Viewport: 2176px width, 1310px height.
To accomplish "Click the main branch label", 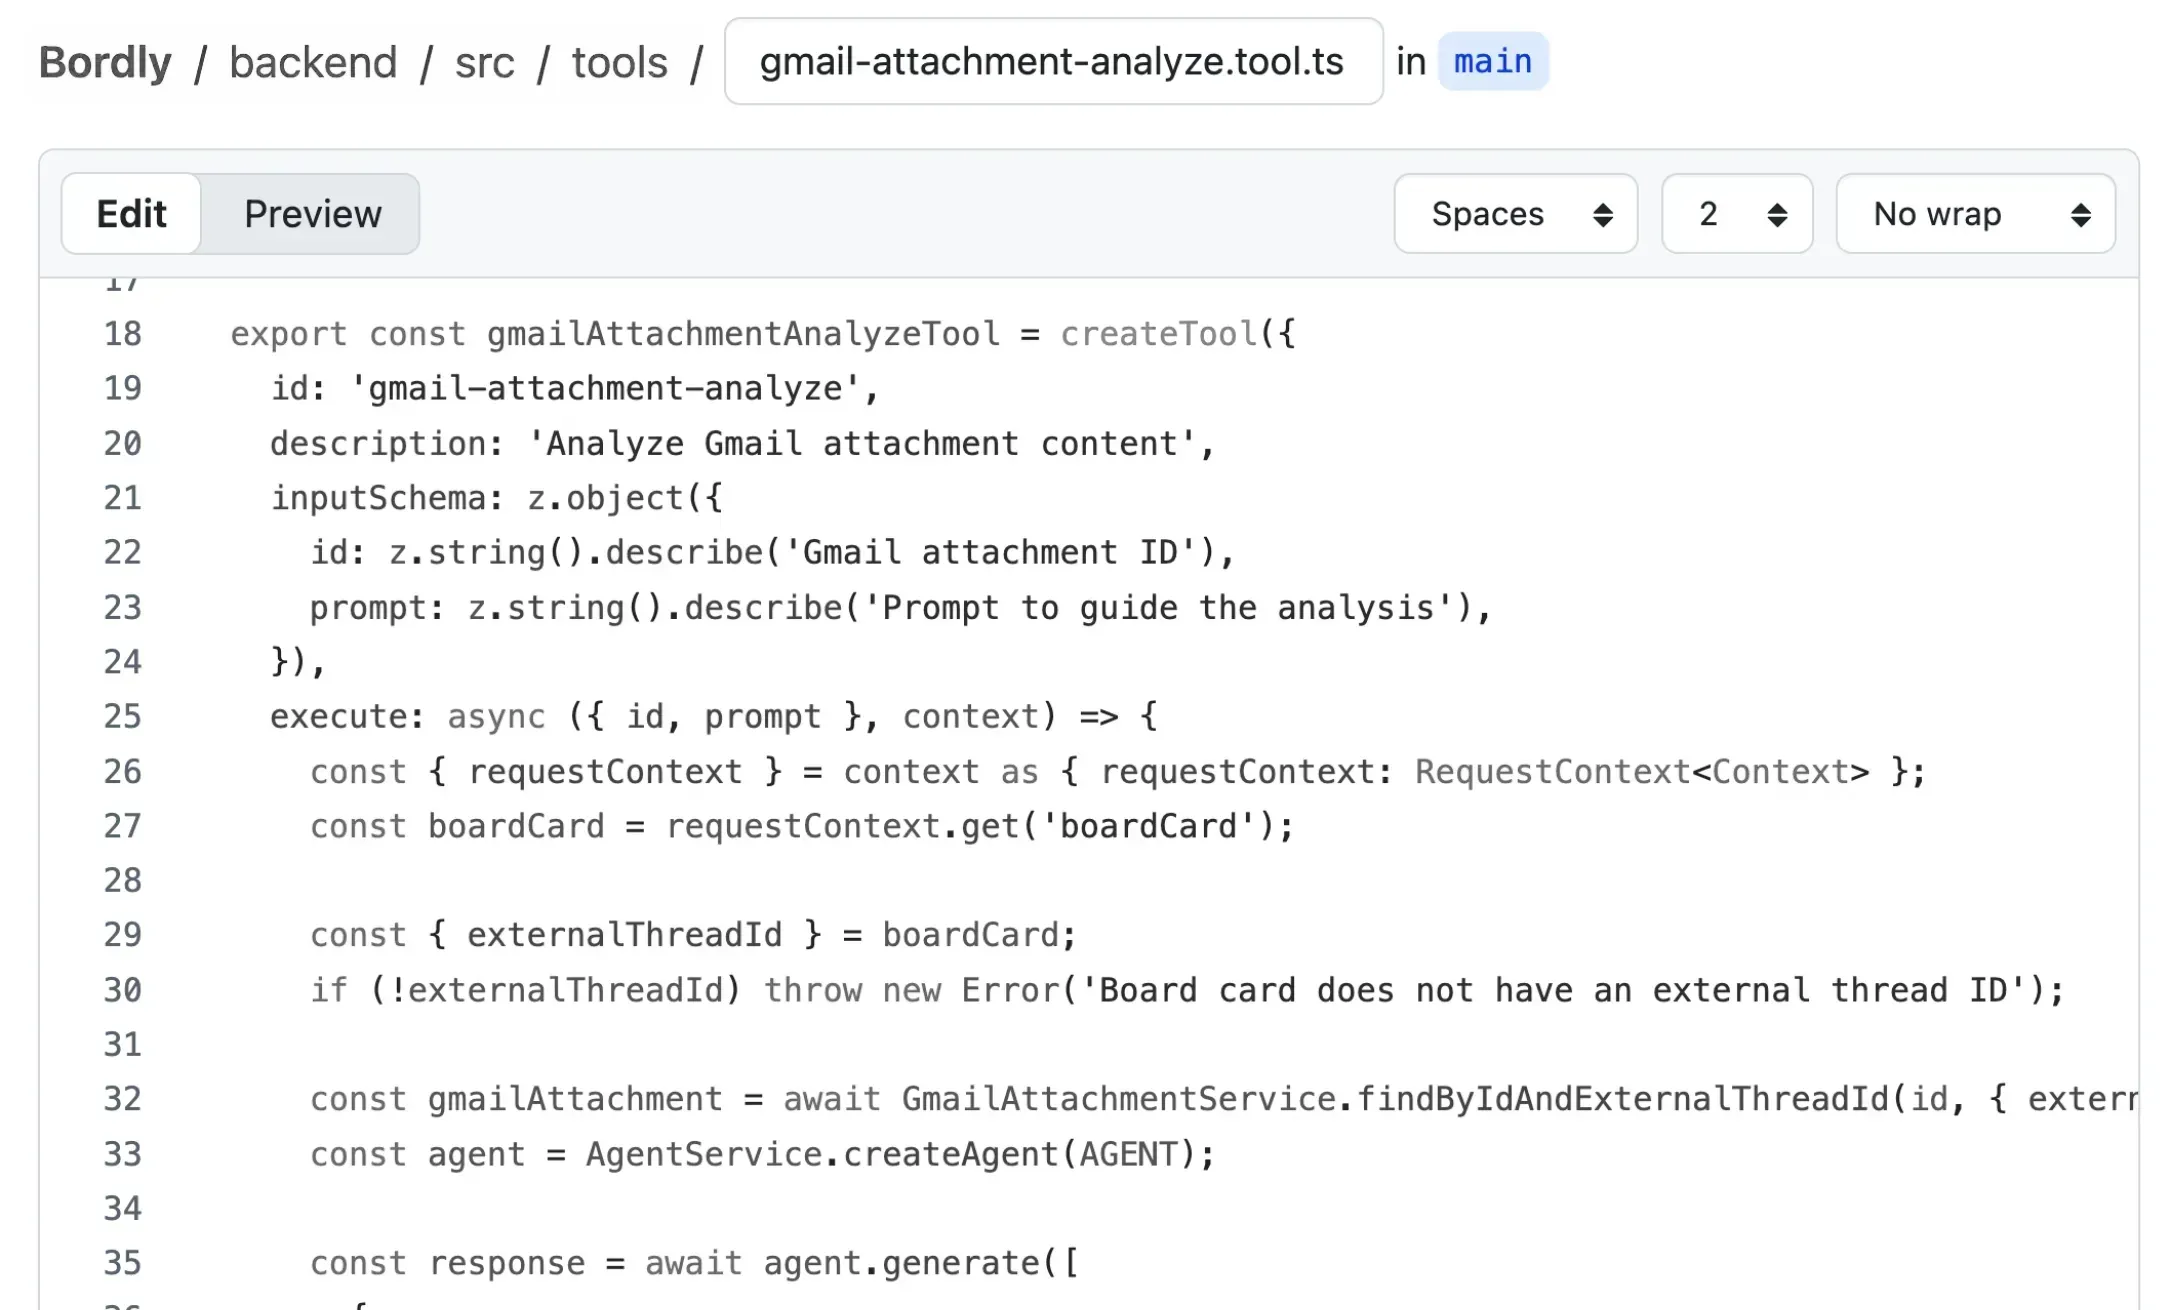I will pyautogui.click(x=1492, y=62).
